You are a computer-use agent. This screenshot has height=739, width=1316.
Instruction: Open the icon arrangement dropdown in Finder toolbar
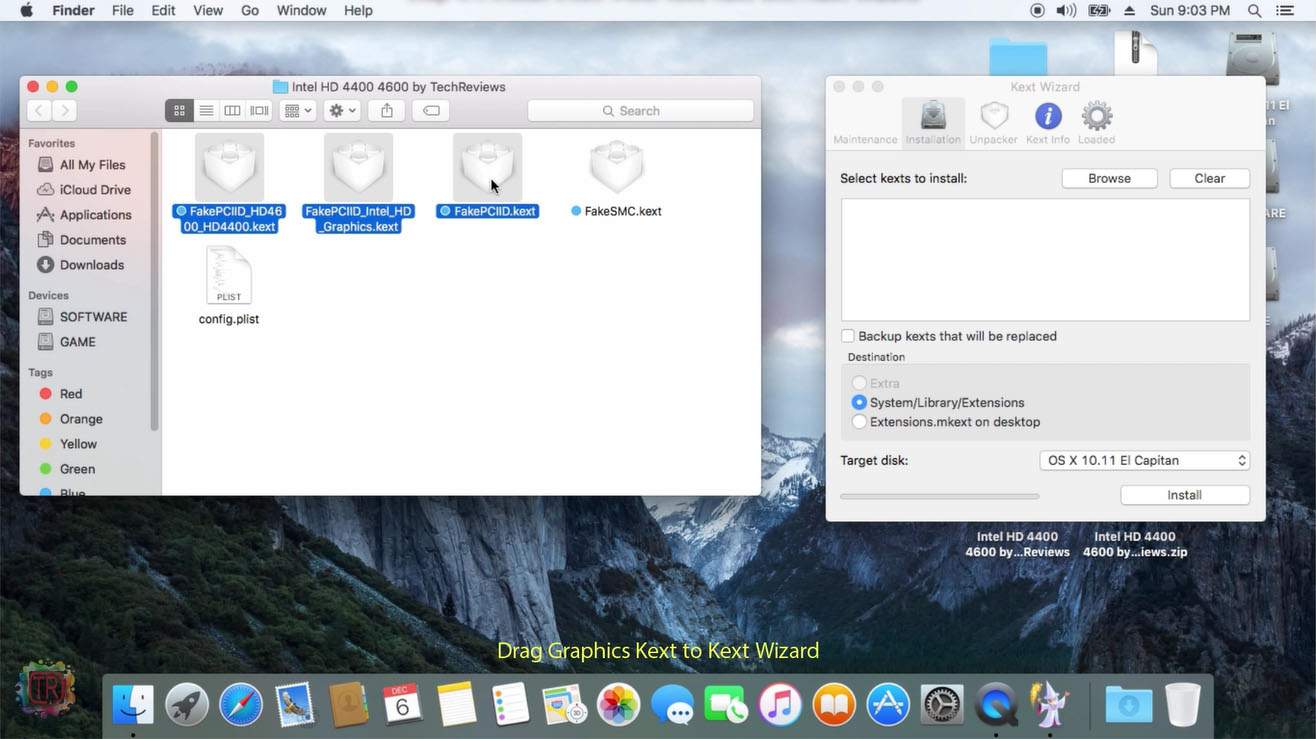(x=296, y=110)
